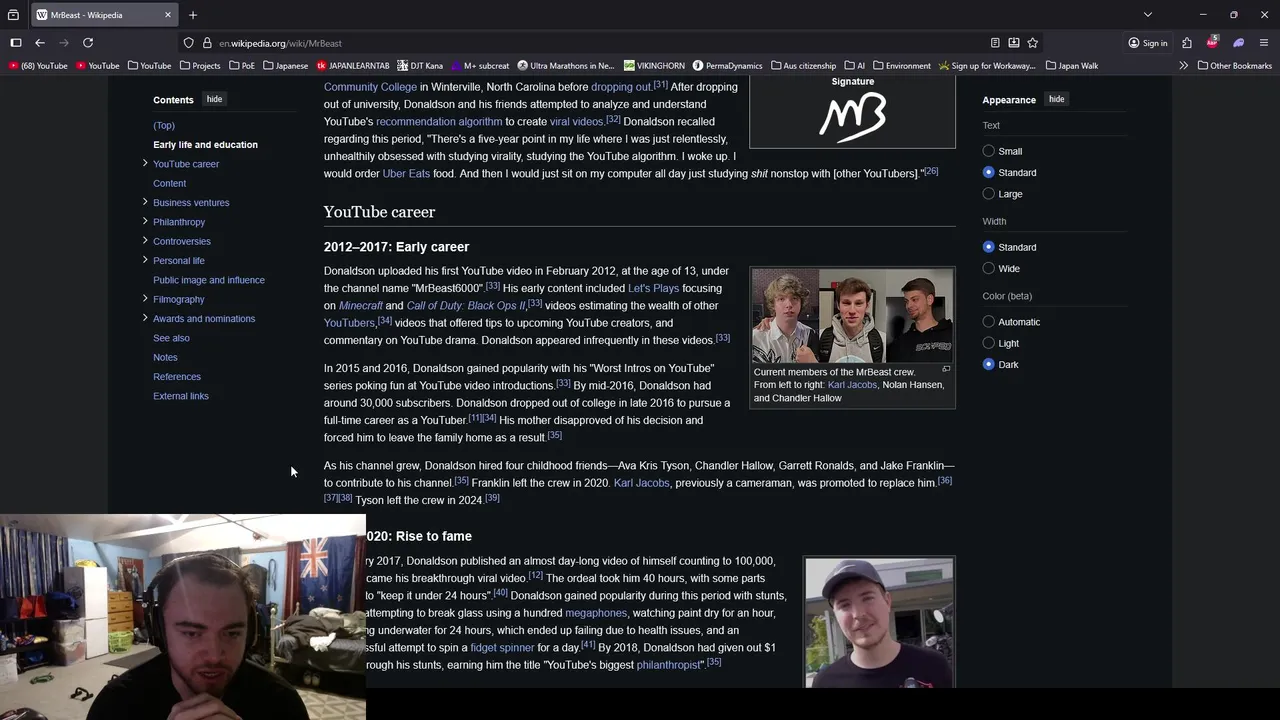The height and width of the screenshot is (720, 1280).
Task: Open the PermaDynamics bookmark
Action: [x=727, y=66]
